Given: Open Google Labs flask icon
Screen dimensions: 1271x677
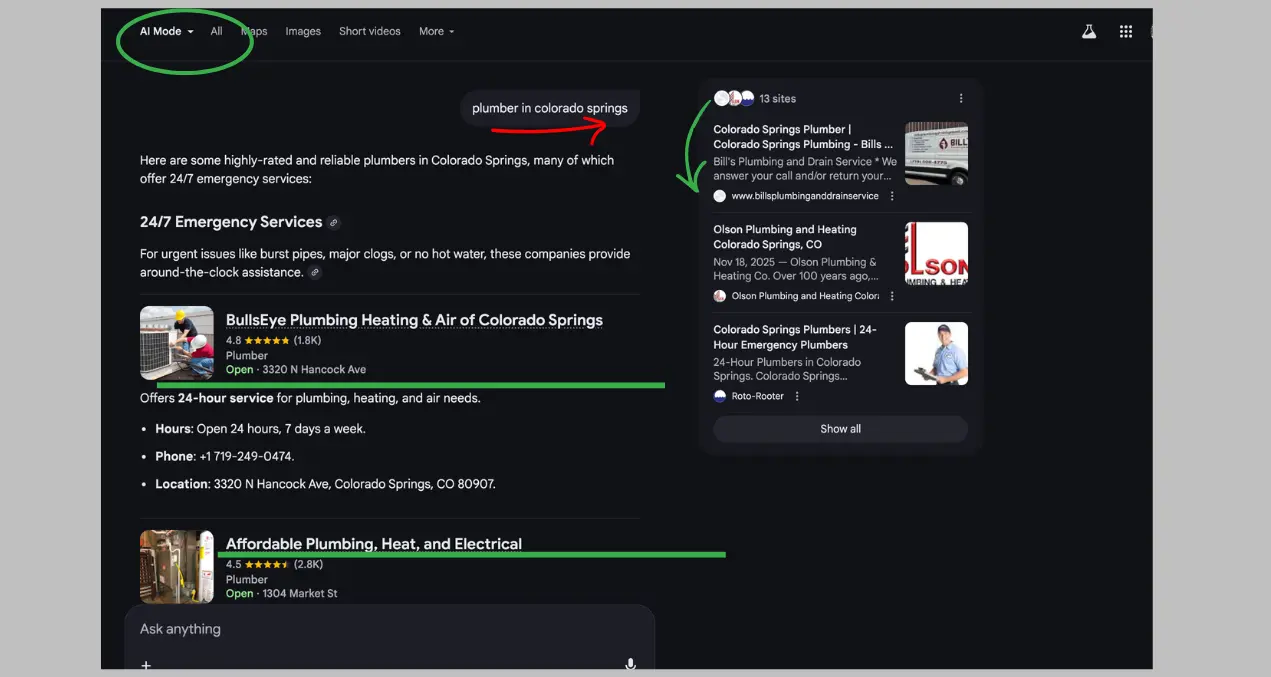Looking at the screenshot, I should tap(1089, 32).
